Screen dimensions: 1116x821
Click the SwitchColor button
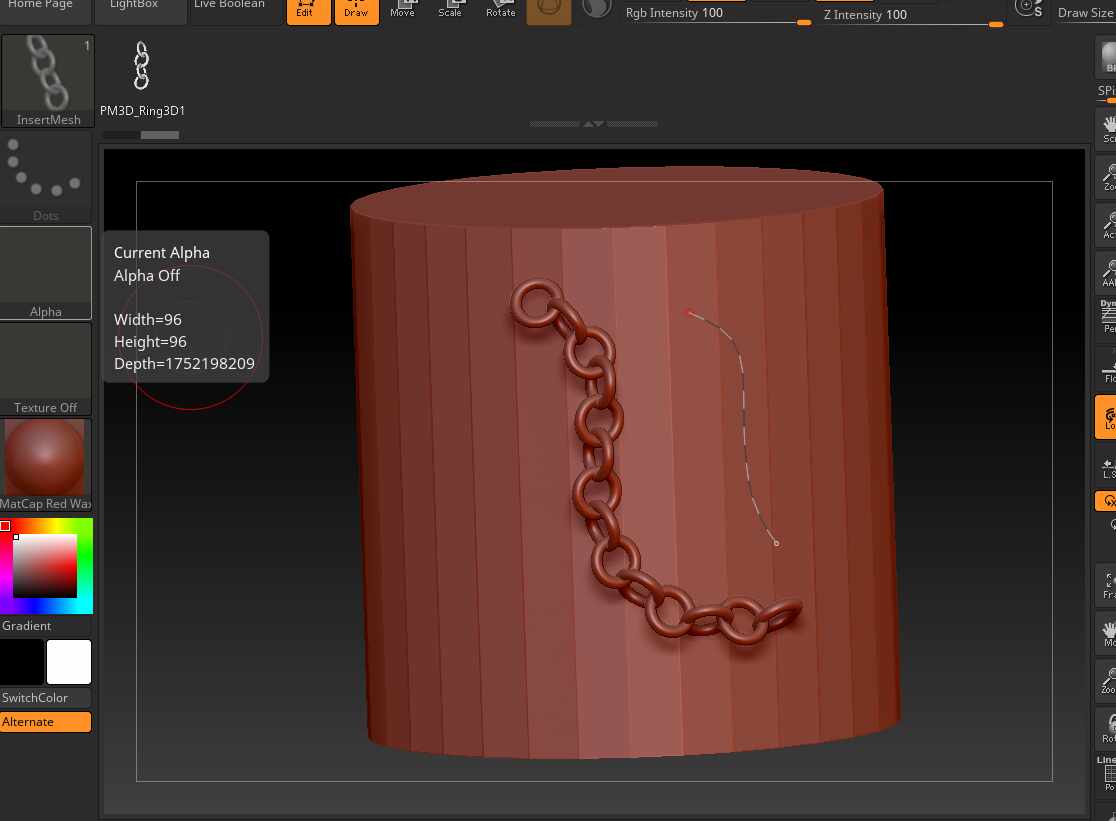(46, 697)
